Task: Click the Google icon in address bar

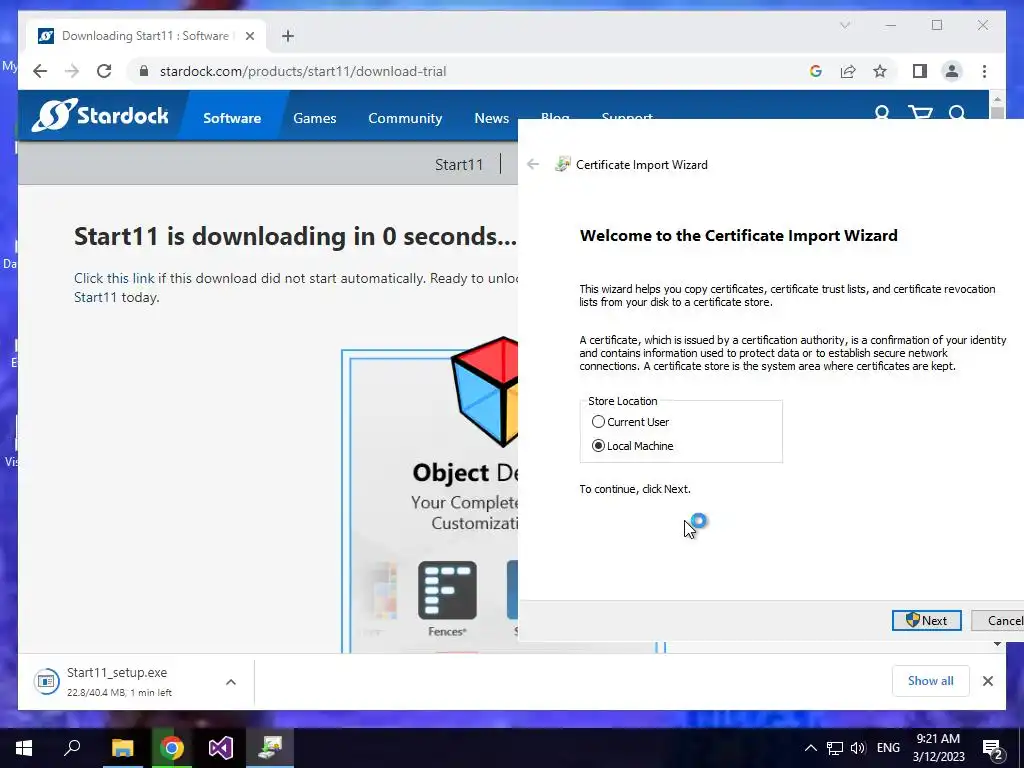Action: point(816,71)
